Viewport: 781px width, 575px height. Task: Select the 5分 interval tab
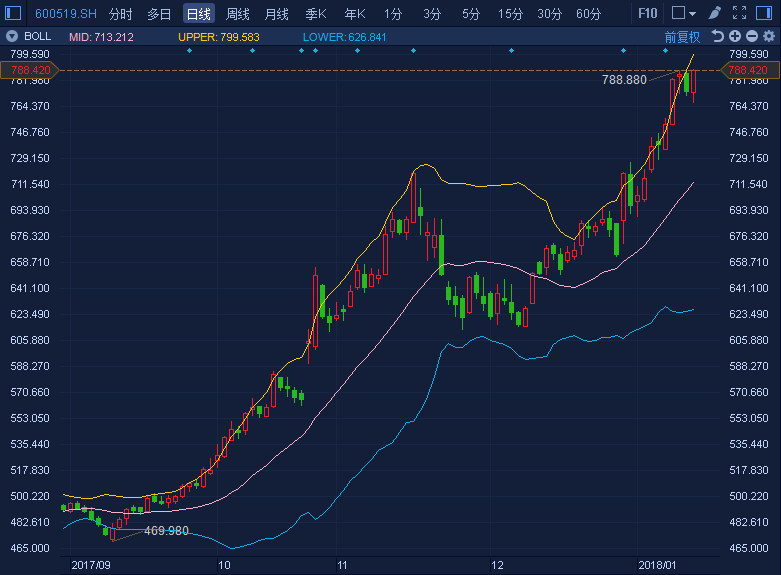471,14
